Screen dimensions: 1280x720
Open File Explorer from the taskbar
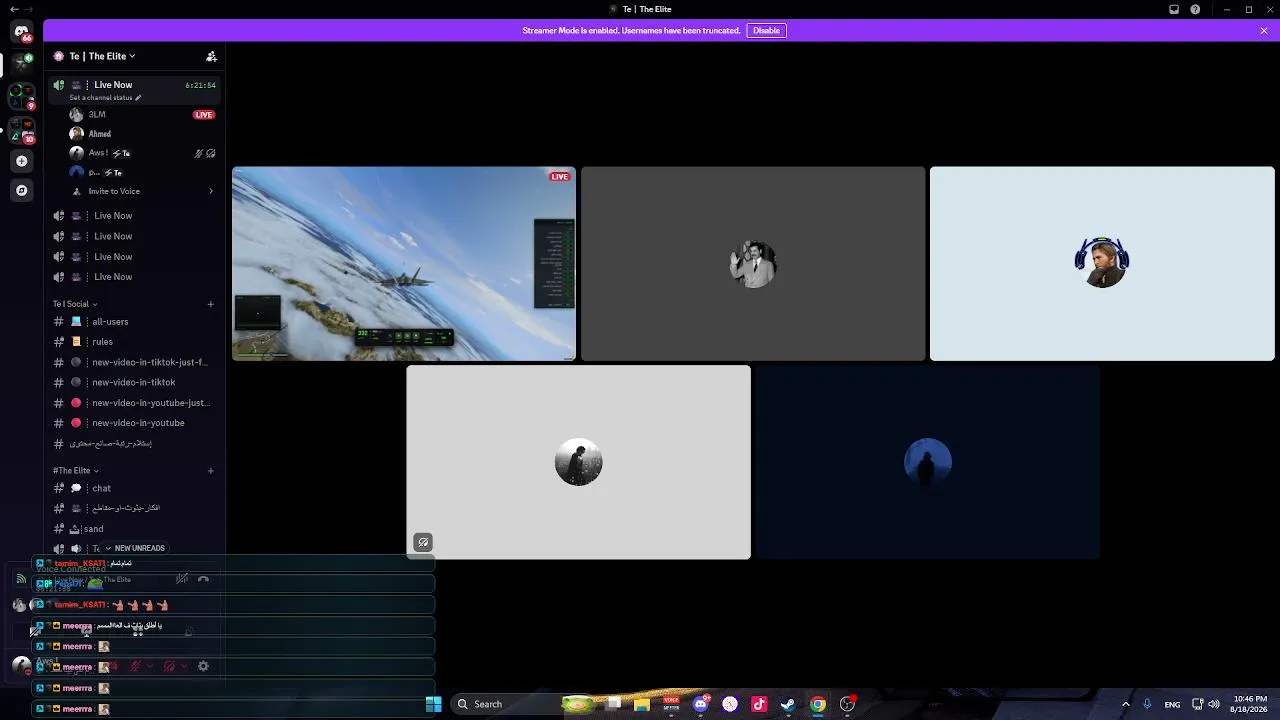[642, 704]
